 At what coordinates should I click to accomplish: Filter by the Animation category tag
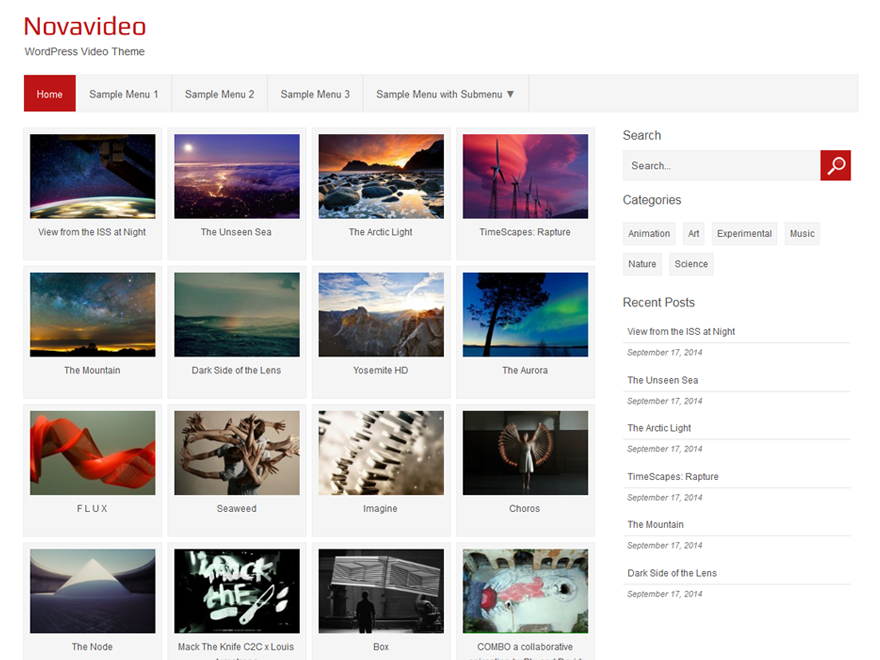[x=649, y=234]
